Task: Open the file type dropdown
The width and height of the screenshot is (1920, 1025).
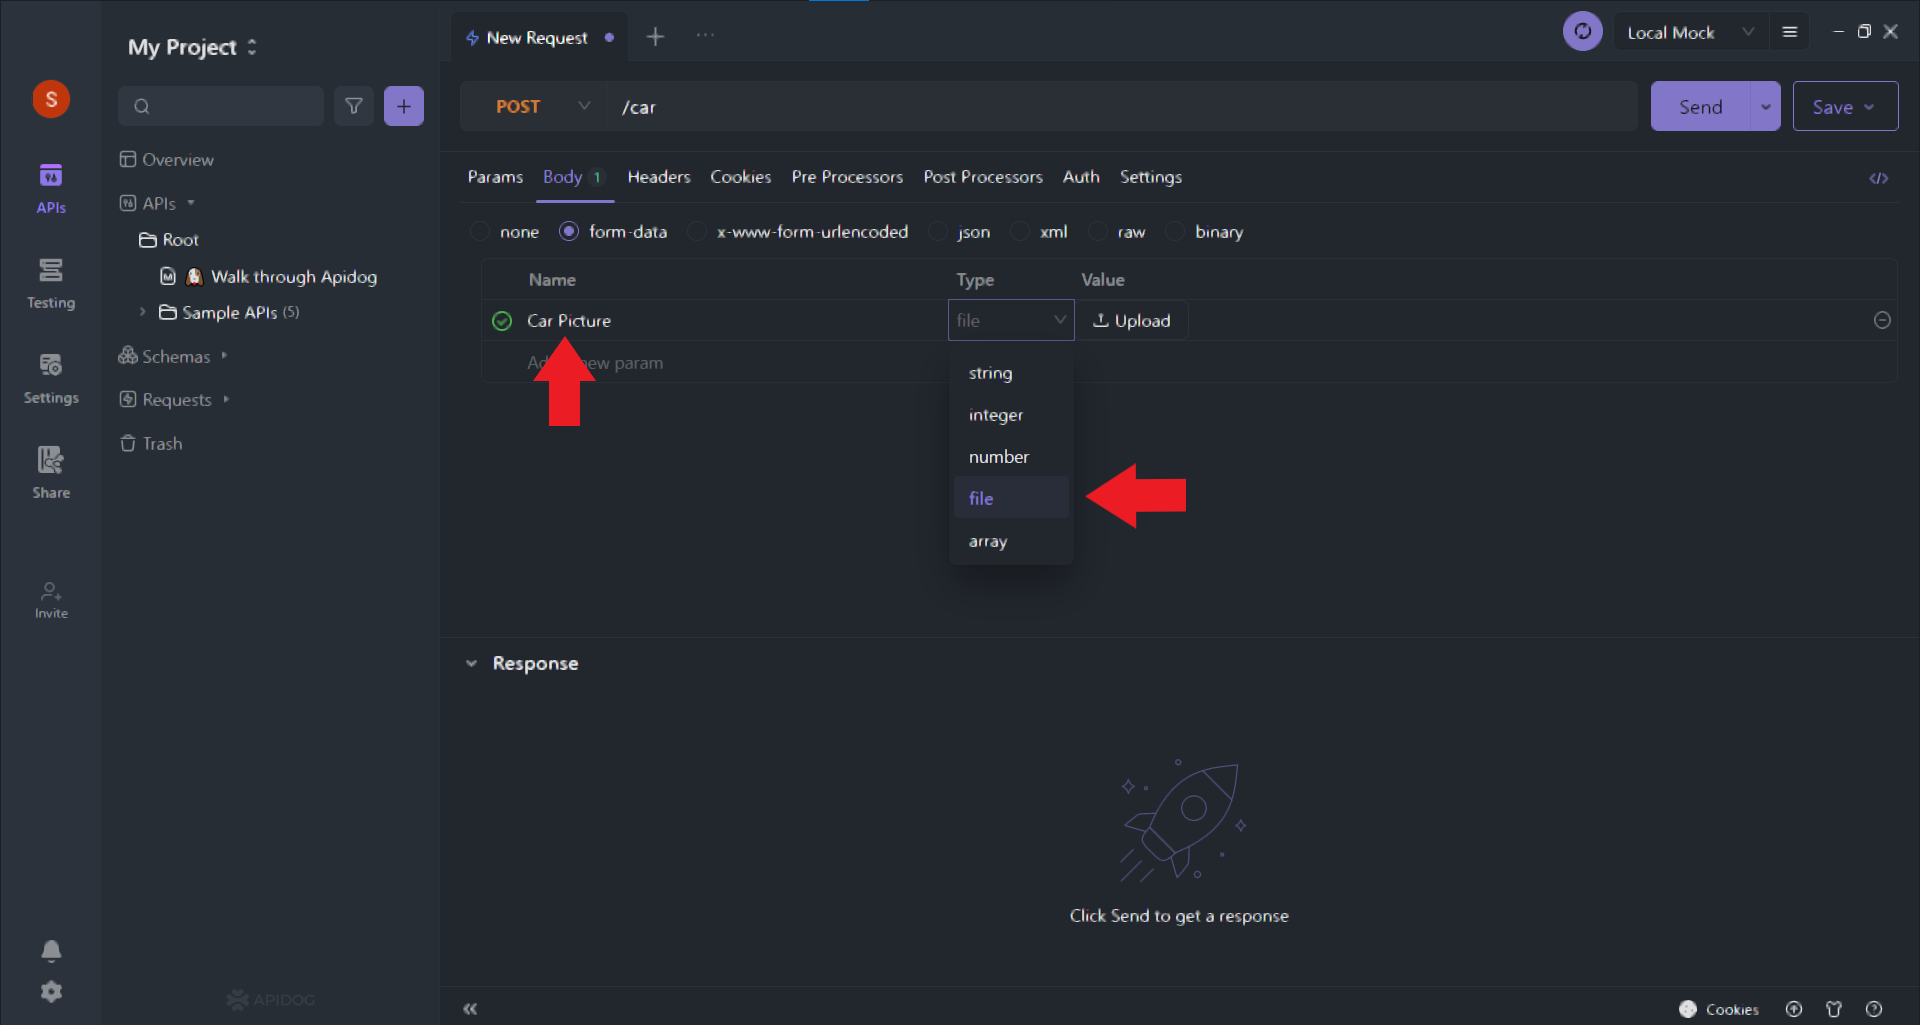Action: pos(1011,320)
